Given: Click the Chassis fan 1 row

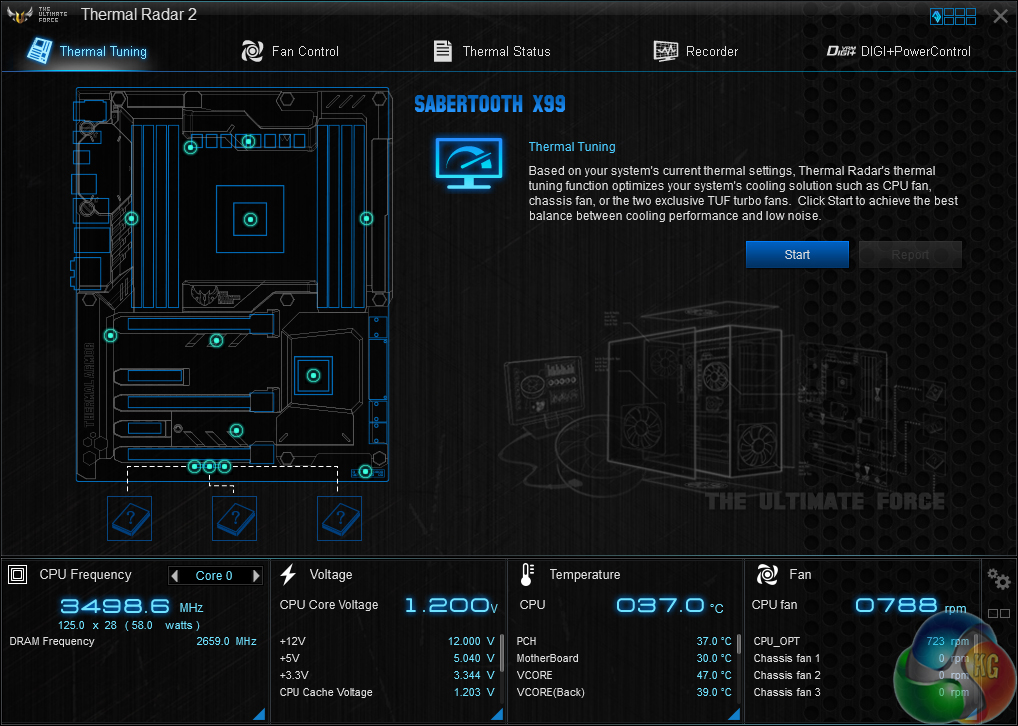Looking at the screenshot, I should 862,658.
